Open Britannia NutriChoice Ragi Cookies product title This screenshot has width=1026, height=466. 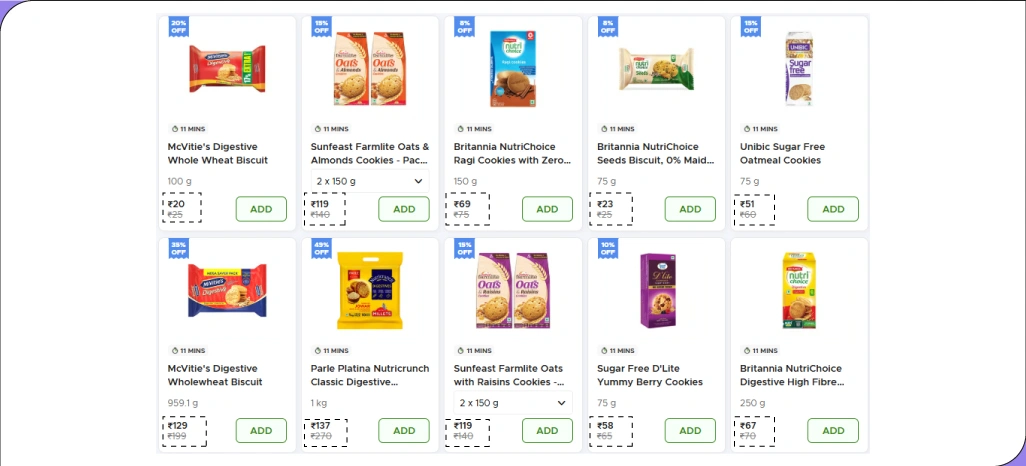click(x=512, y=153)
